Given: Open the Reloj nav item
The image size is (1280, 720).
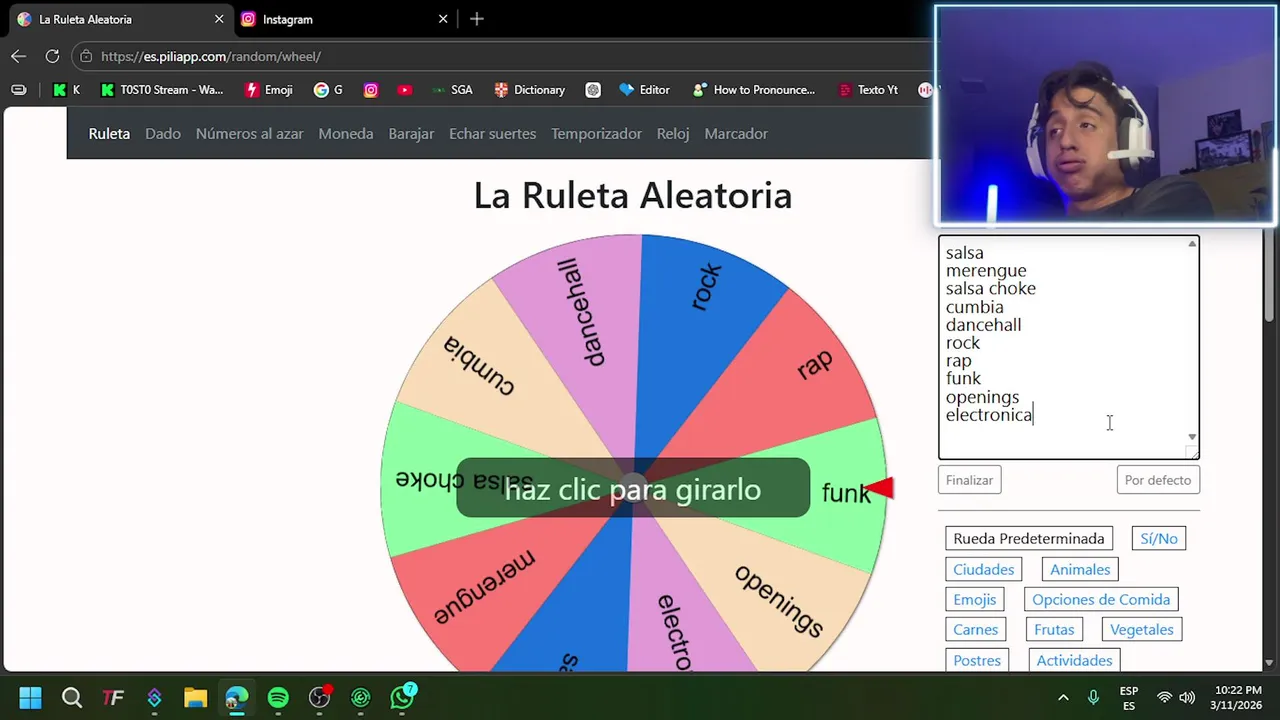Looking at the screenshot, I should [x=673, y=133].
